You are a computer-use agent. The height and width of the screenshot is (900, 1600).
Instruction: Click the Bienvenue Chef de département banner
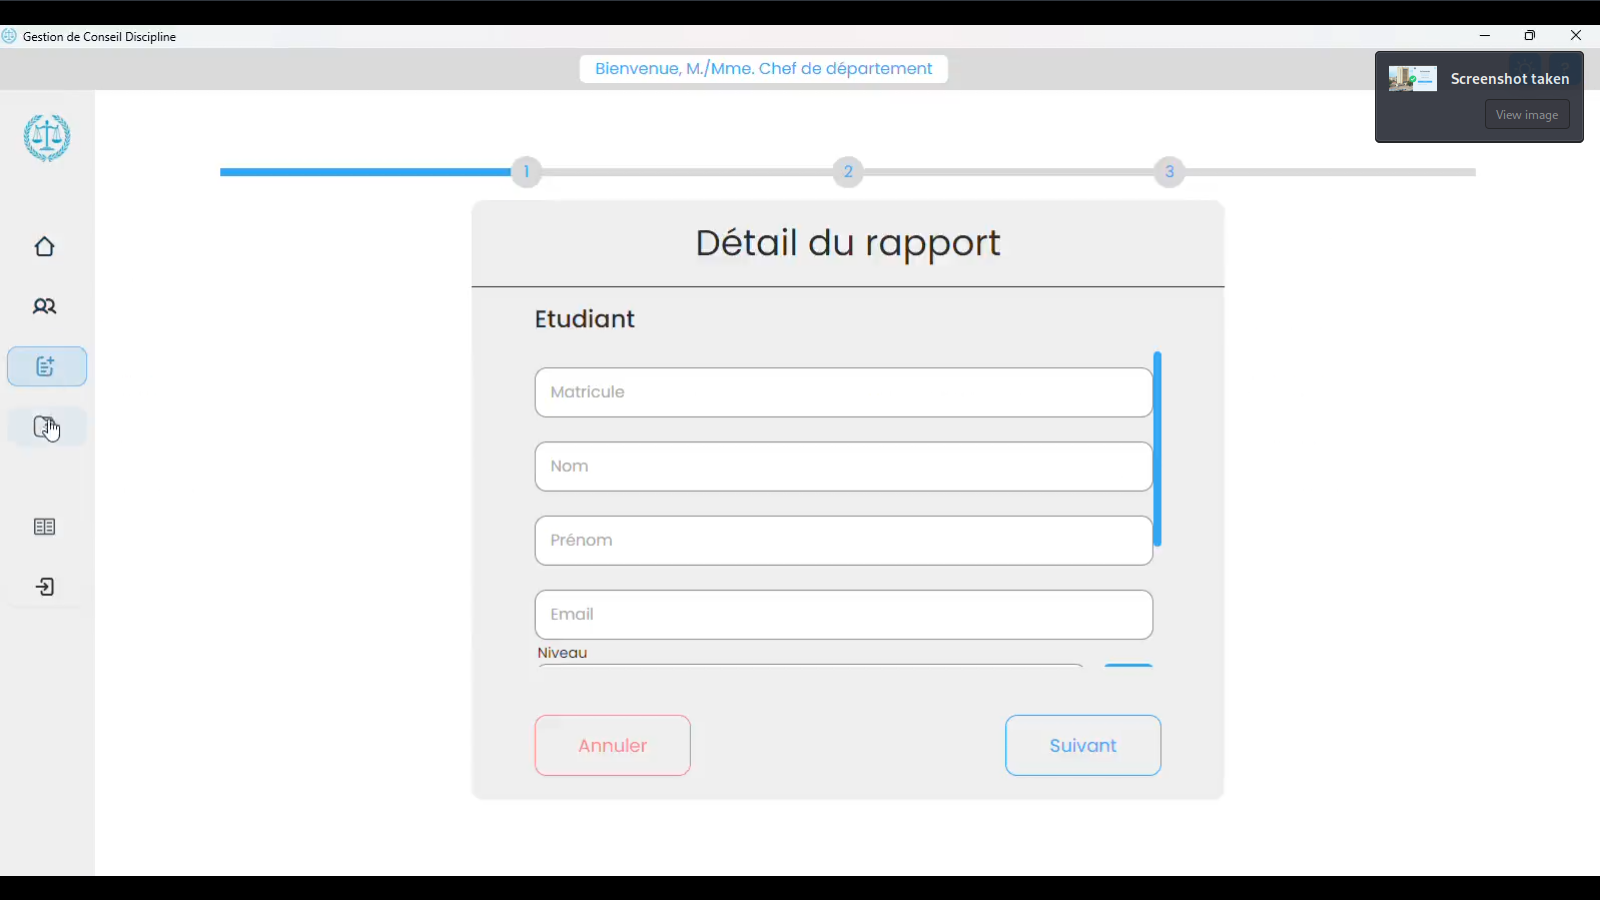pos(763,69)
